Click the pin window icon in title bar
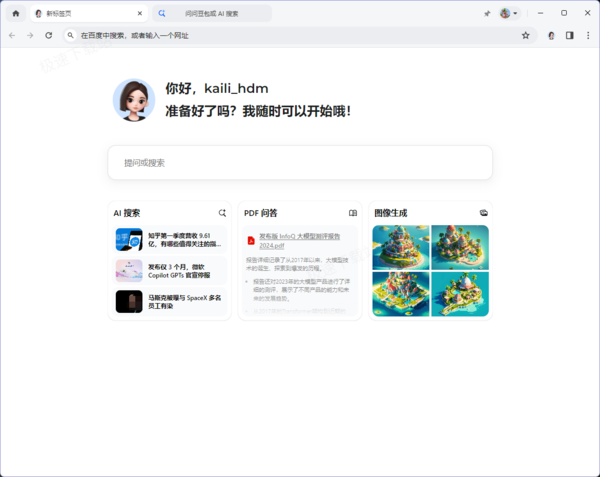600x477 pixels. tap(487, 13)
